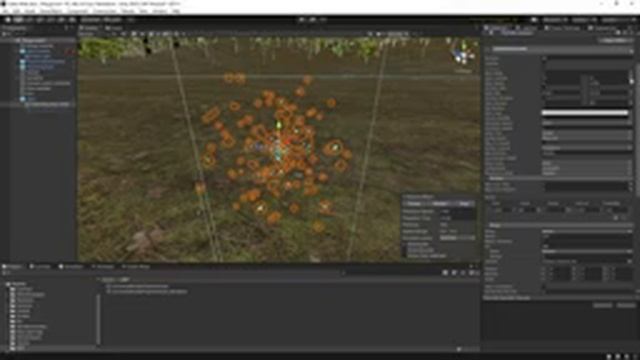The image size is (640, 360).
Task: Click the Open Editor button in Inspector
Action: (x=615, y=41)
